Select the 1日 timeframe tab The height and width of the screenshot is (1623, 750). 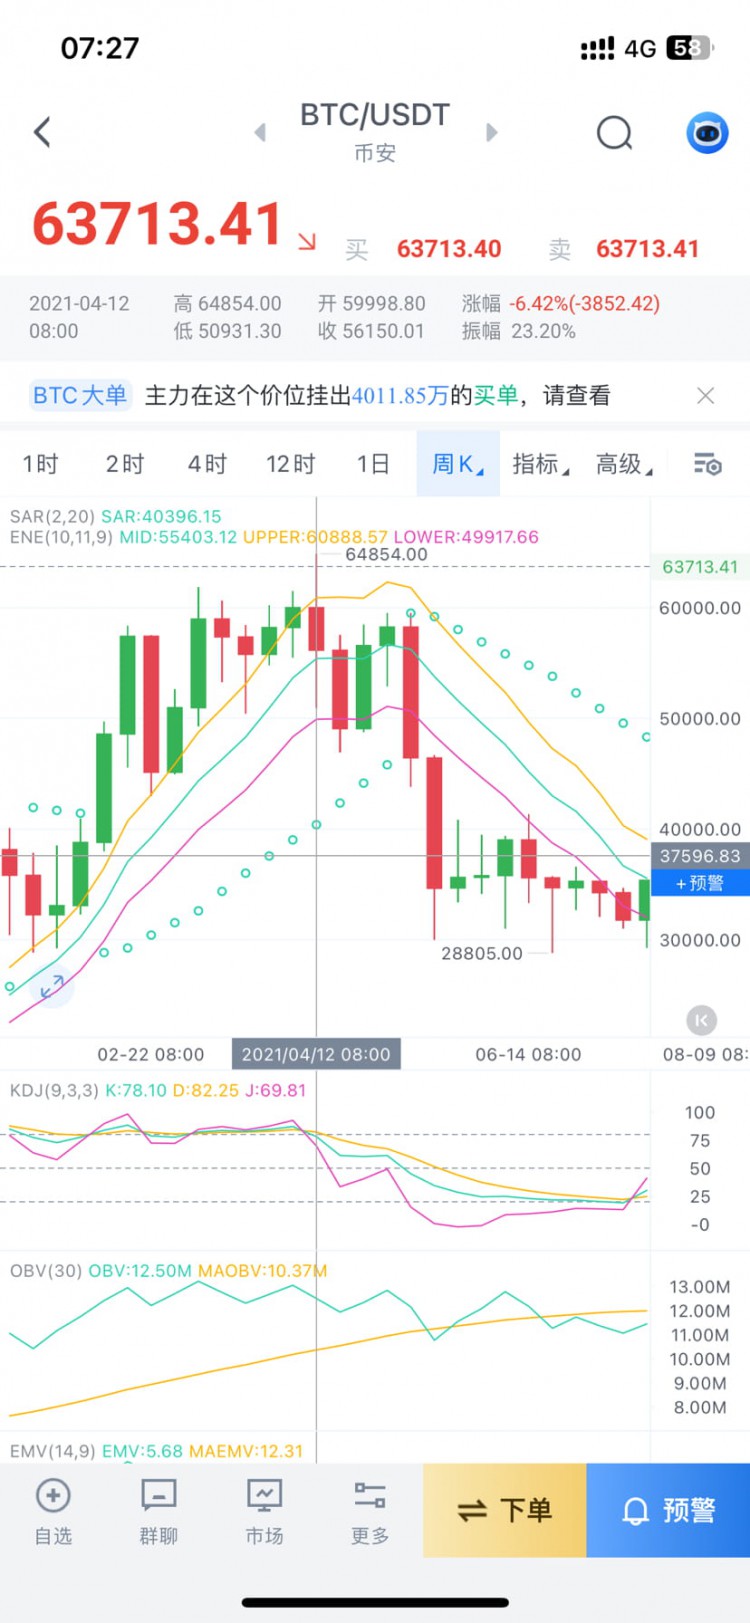[x=373, y=464]
